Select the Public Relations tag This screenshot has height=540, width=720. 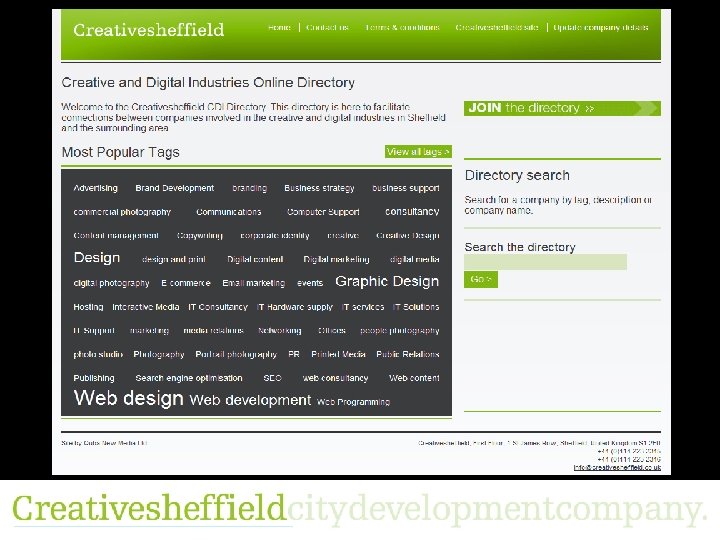tap(408, 354)
